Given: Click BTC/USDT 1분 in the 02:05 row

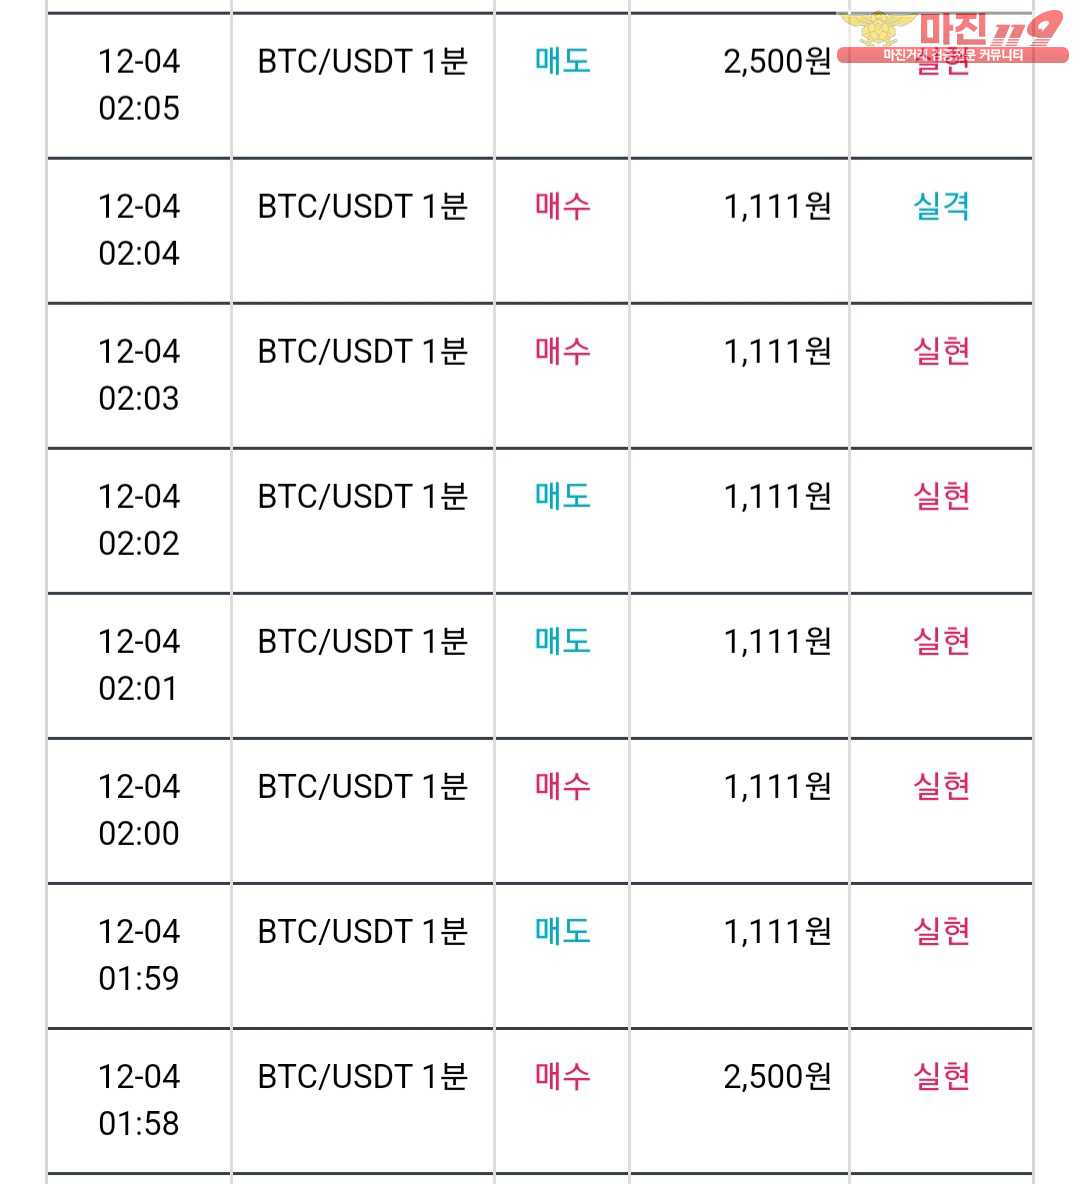Looking at the screenshot, I should click(363, 61).
